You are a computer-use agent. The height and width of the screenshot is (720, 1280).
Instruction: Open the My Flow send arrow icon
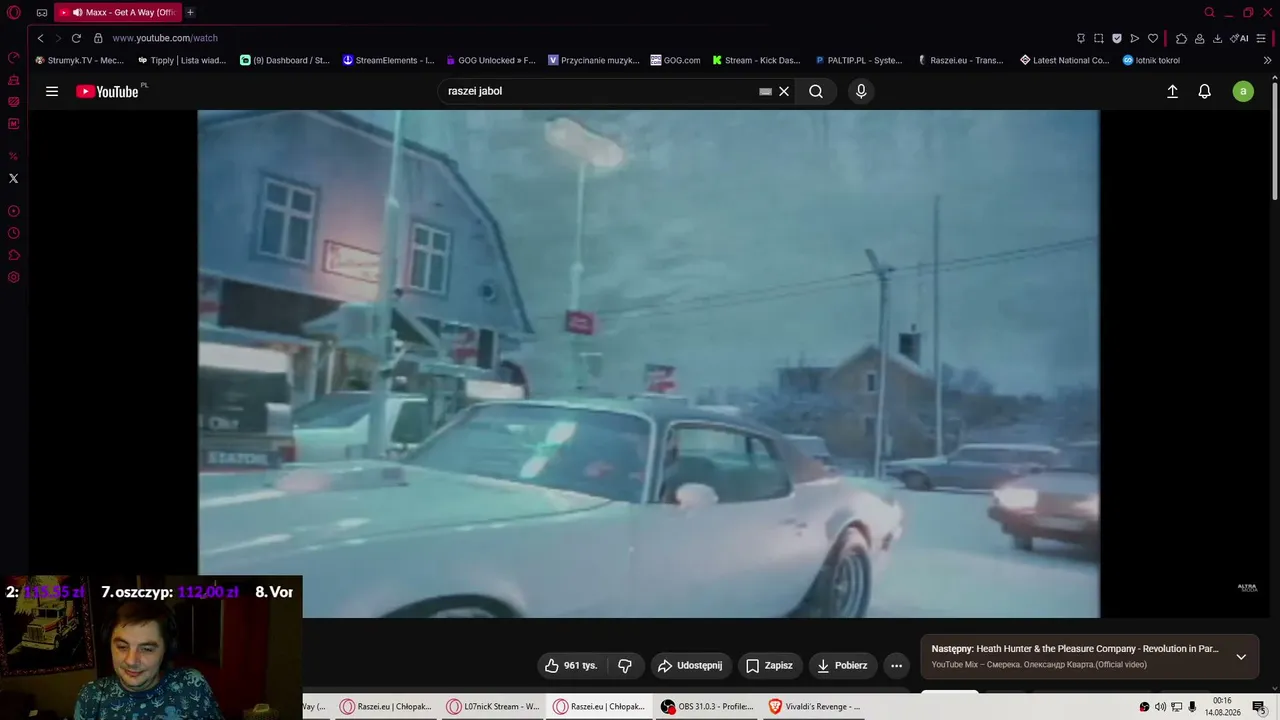tap(1135, 38)
